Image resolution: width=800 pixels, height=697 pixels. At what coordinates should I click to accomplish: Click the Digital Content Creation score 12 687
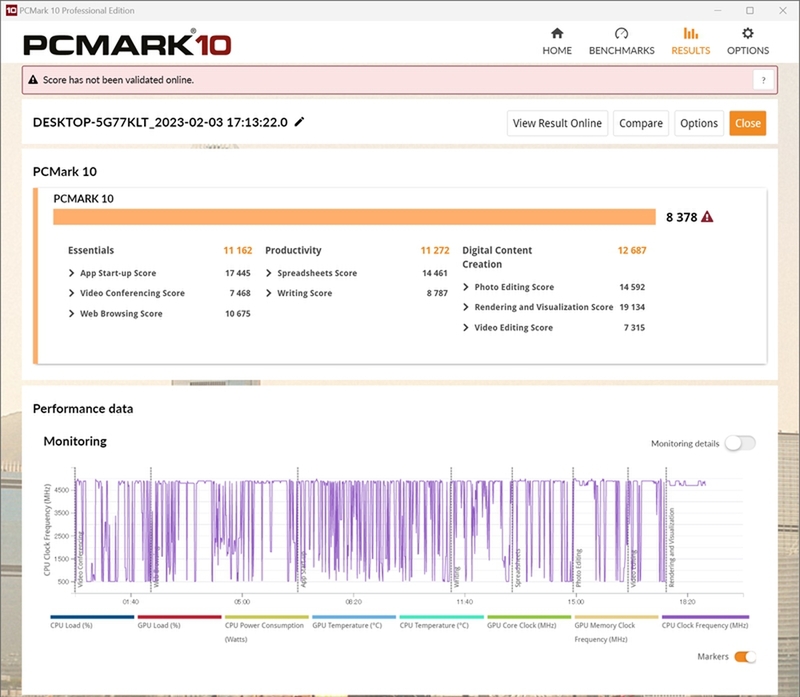point(632,250)
